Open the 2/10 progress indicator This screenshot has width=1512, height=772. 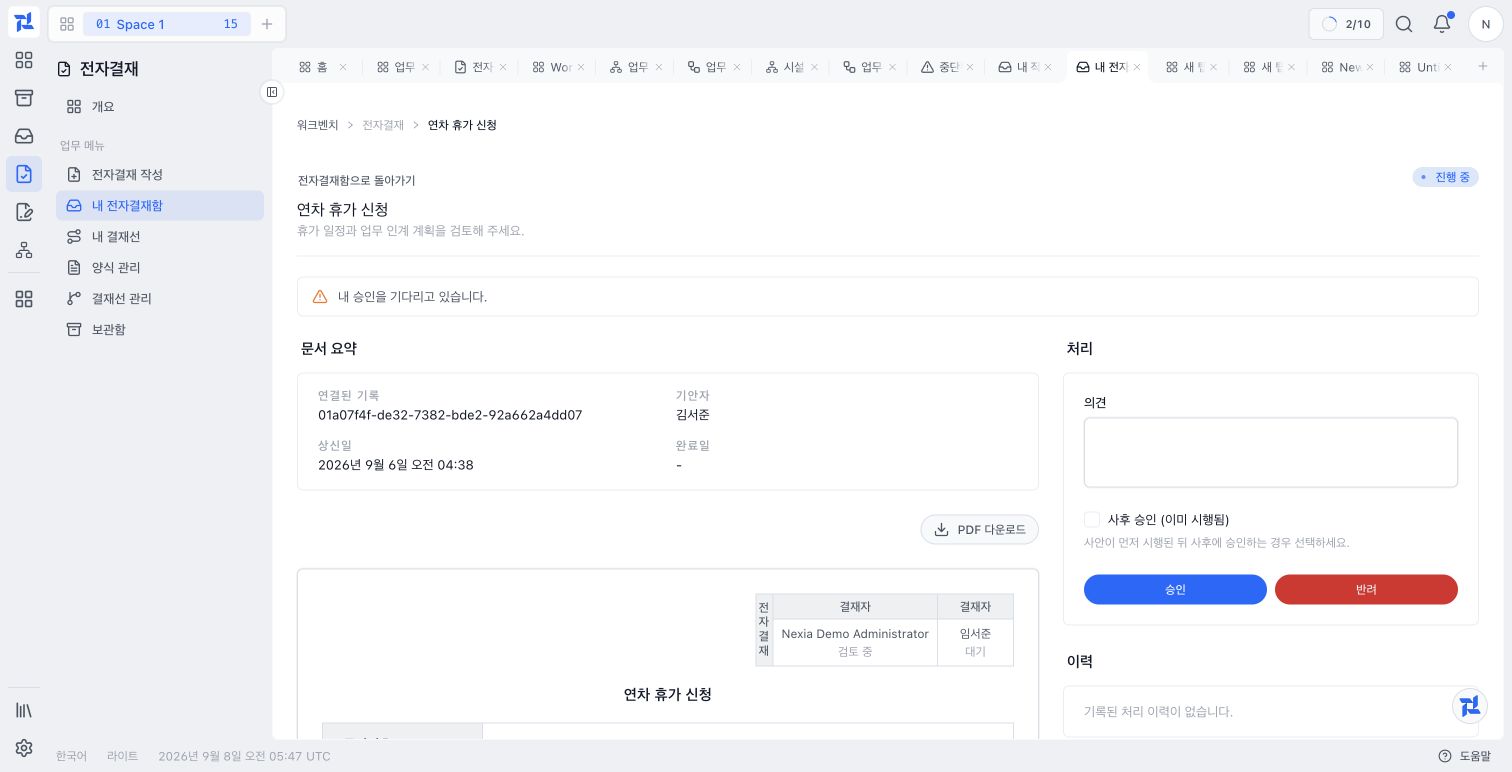click(x=1346, y=24)
